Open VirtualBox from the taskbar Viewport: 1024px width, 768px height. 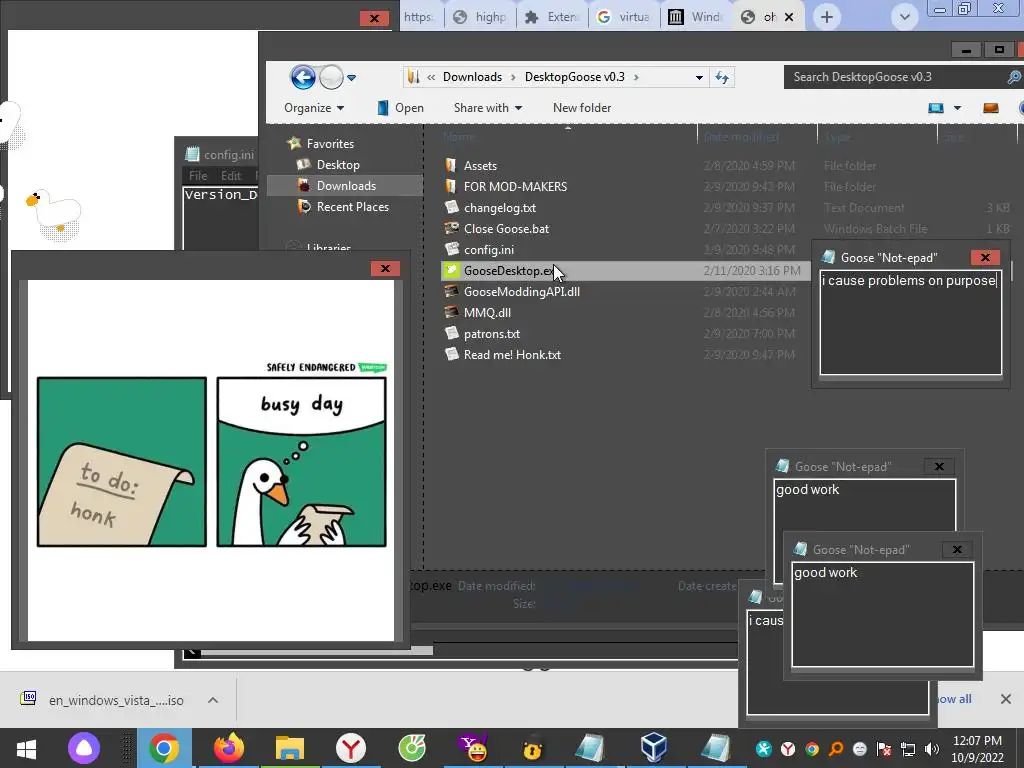pyautogui.click(x=653, y=748)
